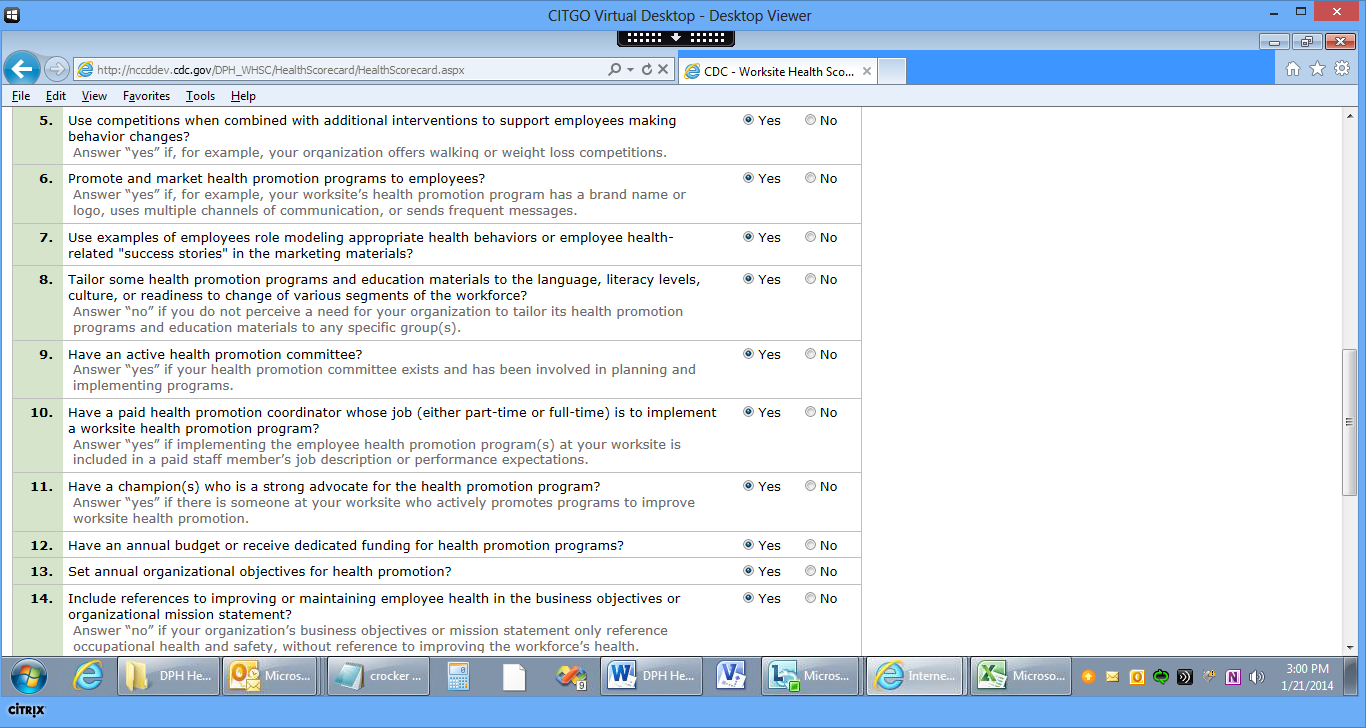Switch to Microsoft Lync in the taskbar
The image size is (1366, 728).
808,676
